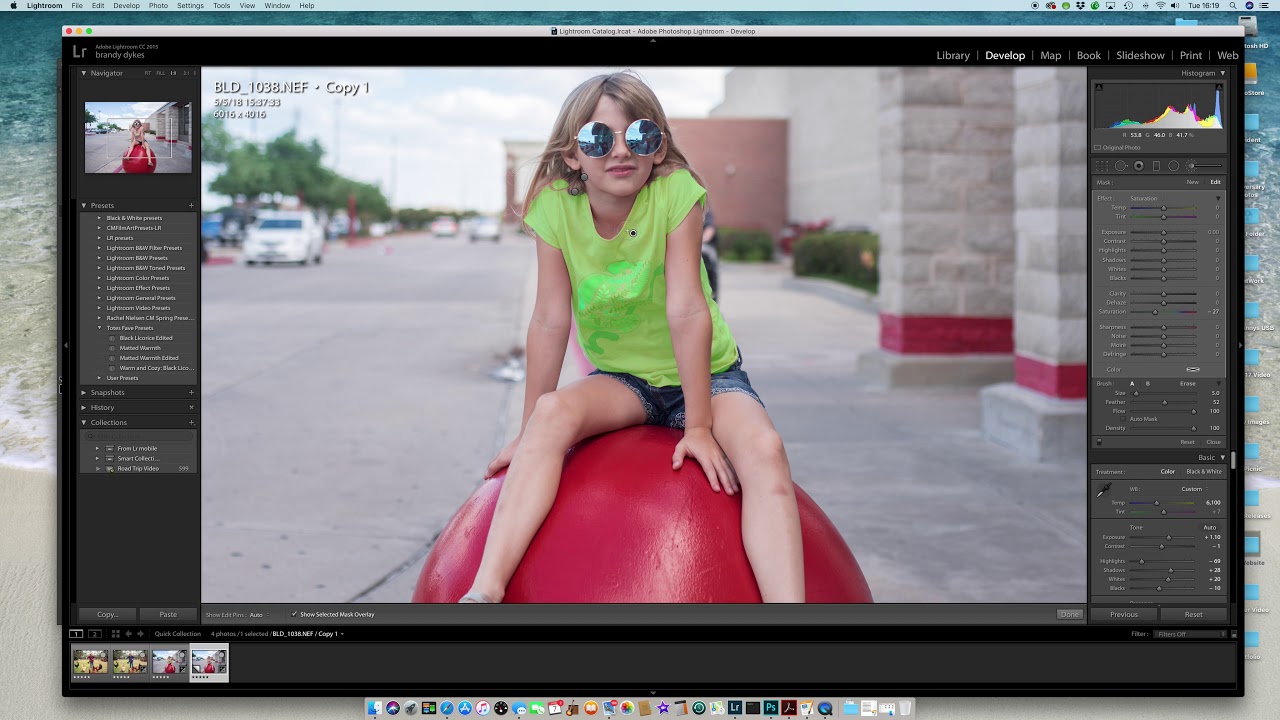Click Done below the photo
Viewport: 1280px width, 720px height.
pyautogui.click(x=1069, y=614)
